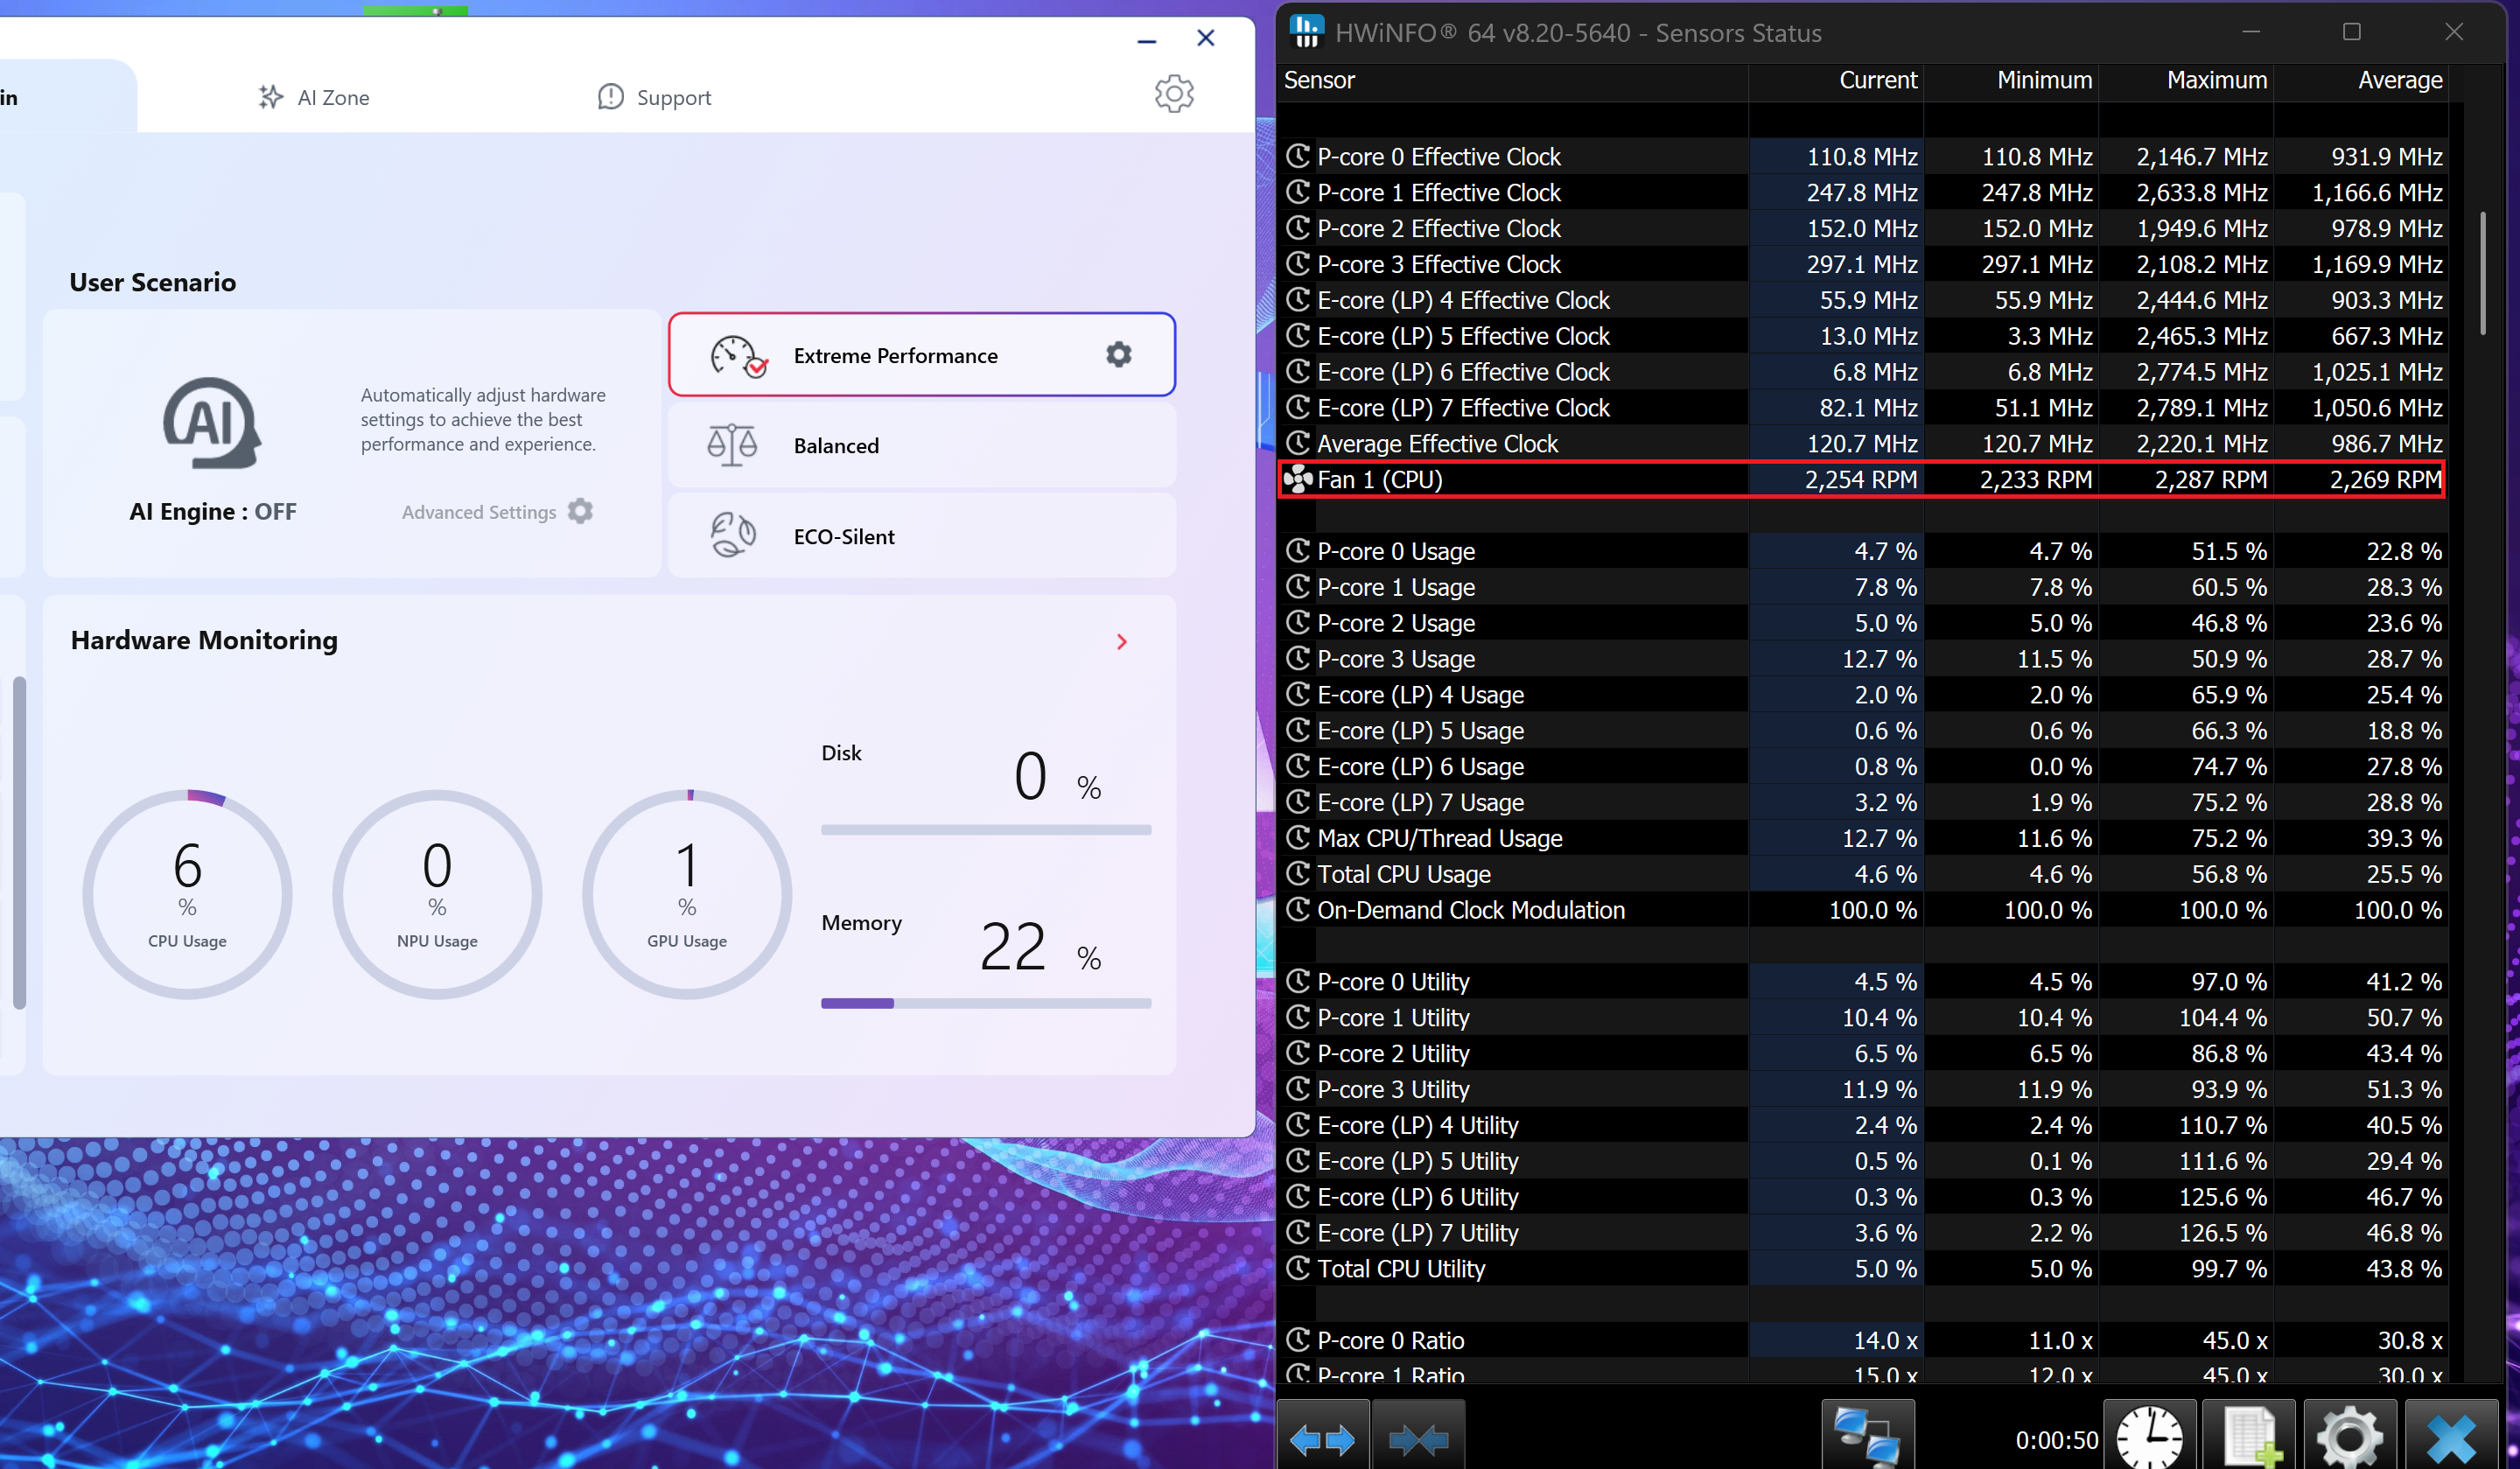
Task: Open the Advanced Settings link
Action: pyautogui.click(x=479, y=512)
